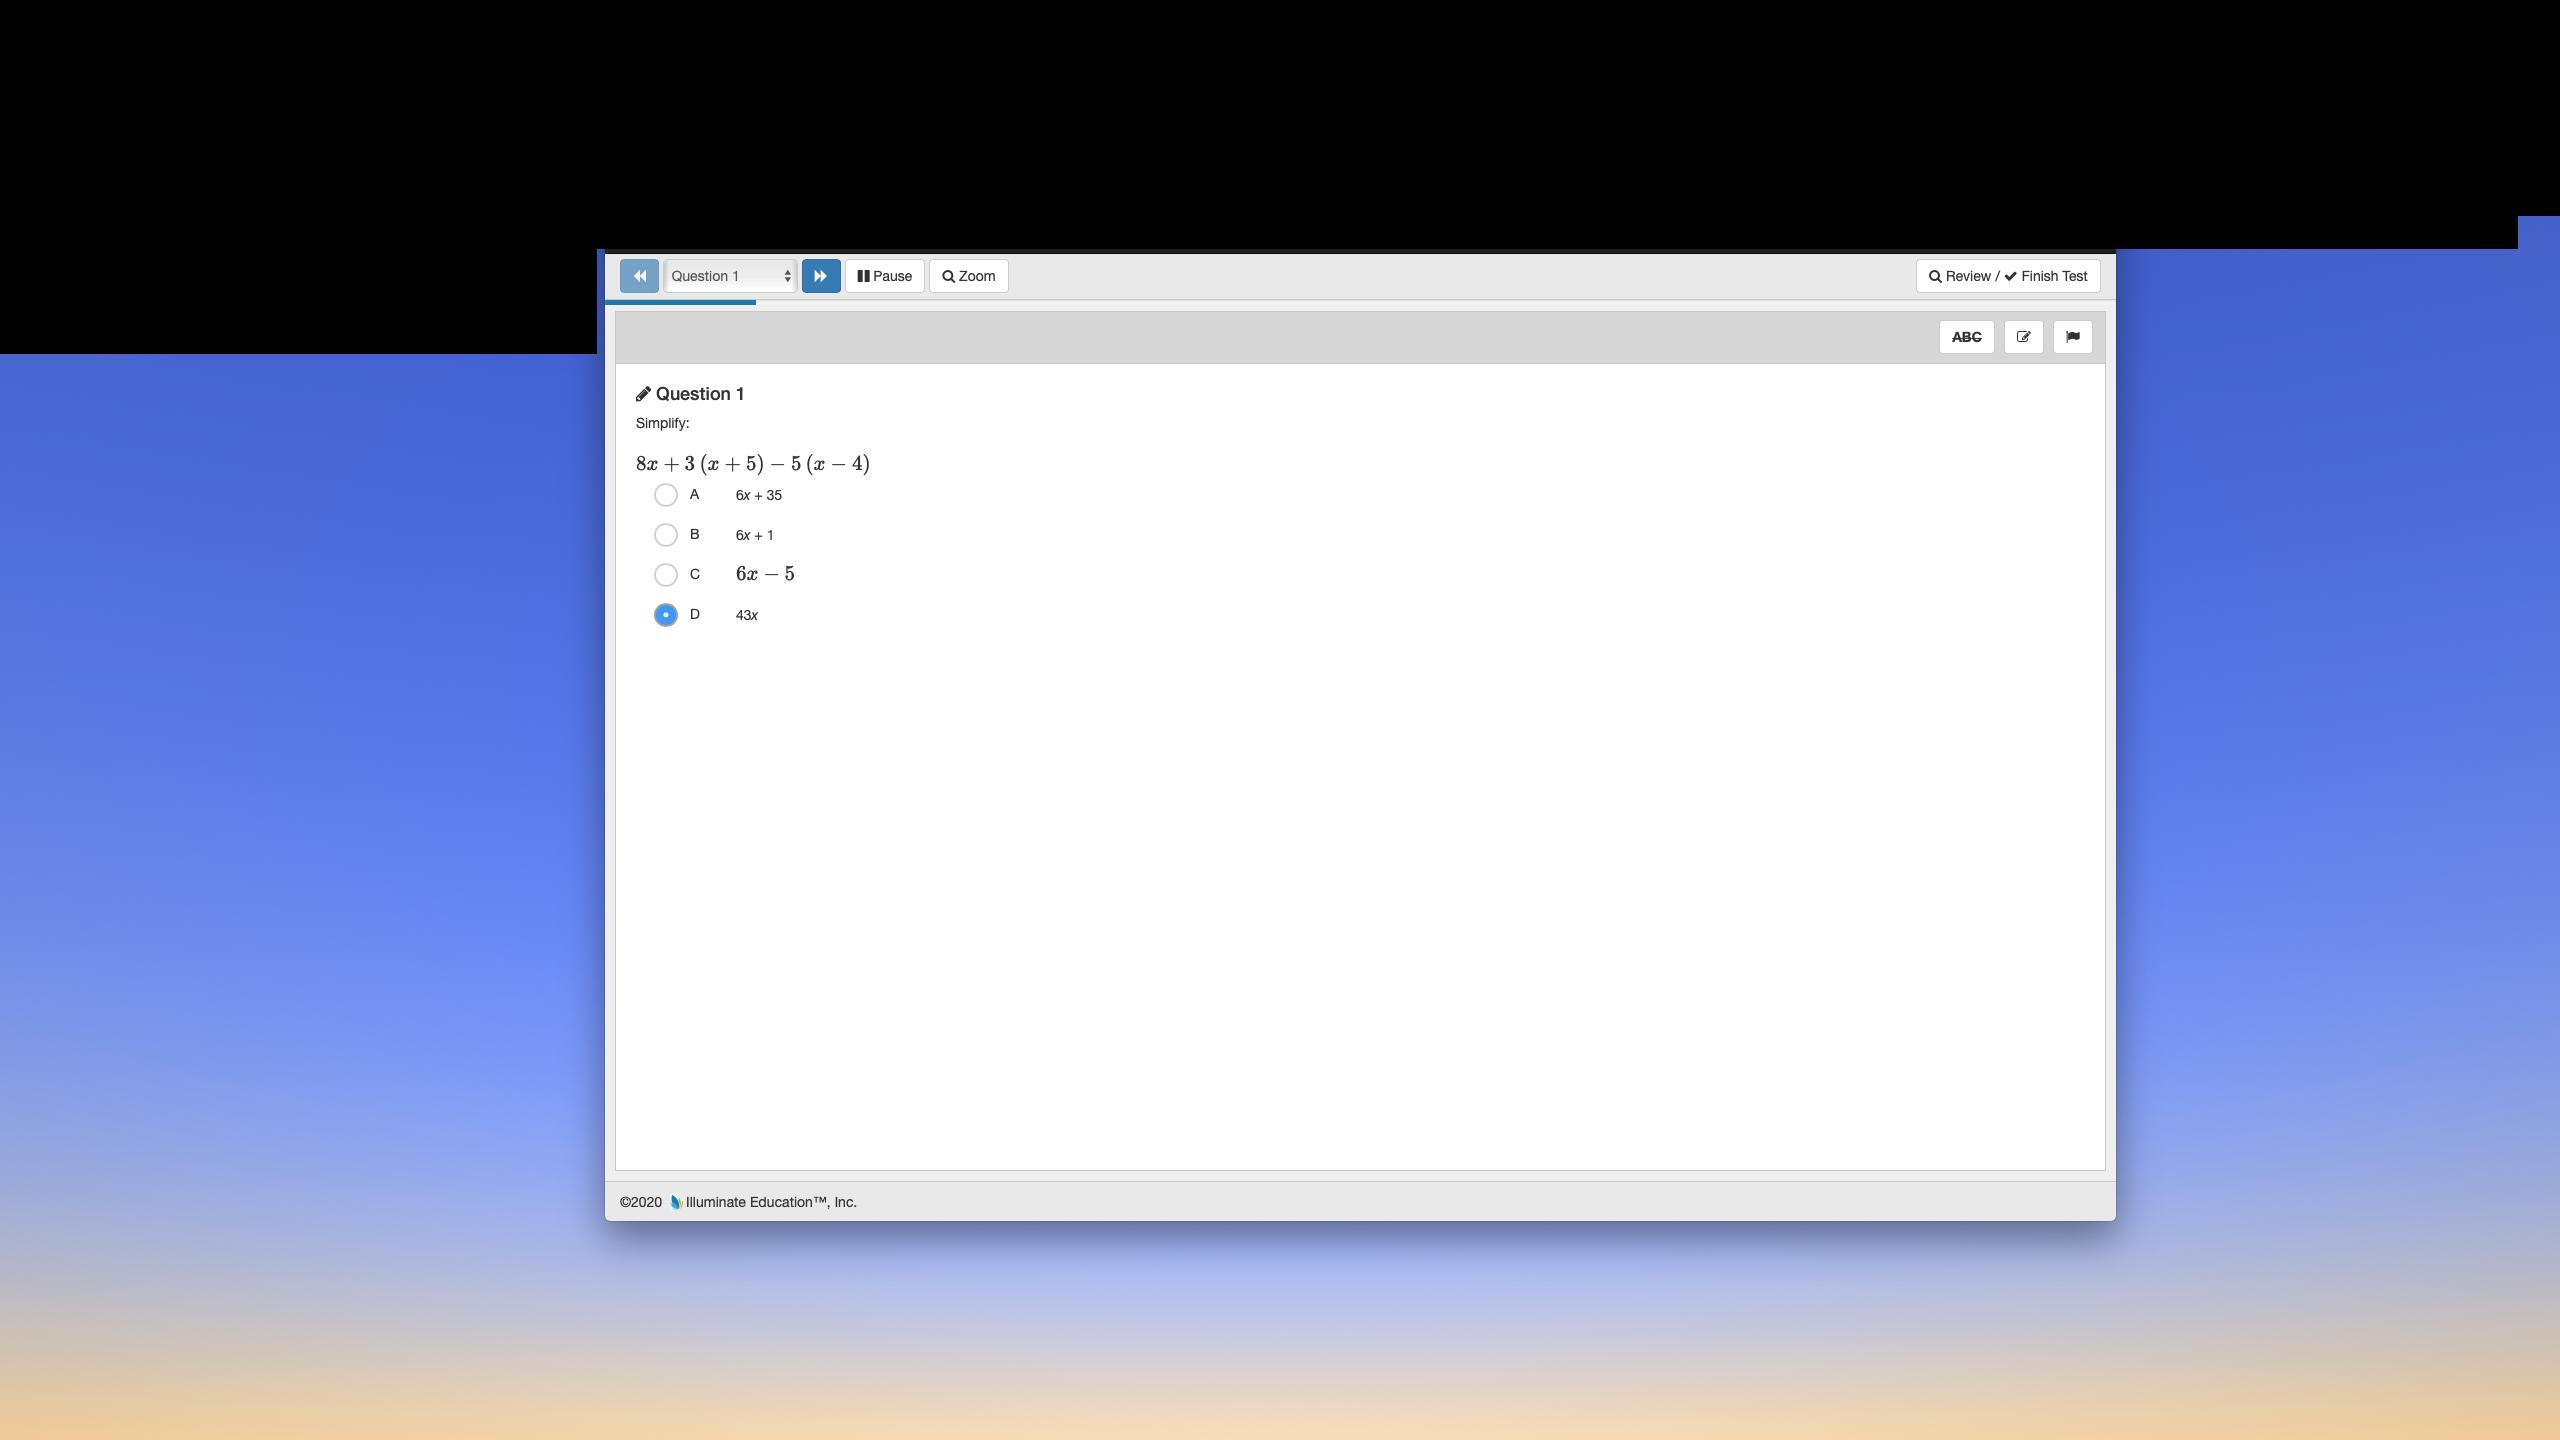Click the expression 8x + 3(x + 5) − 5(x − 4)
Screen dimensions: 2560x1440
[752, 464]
